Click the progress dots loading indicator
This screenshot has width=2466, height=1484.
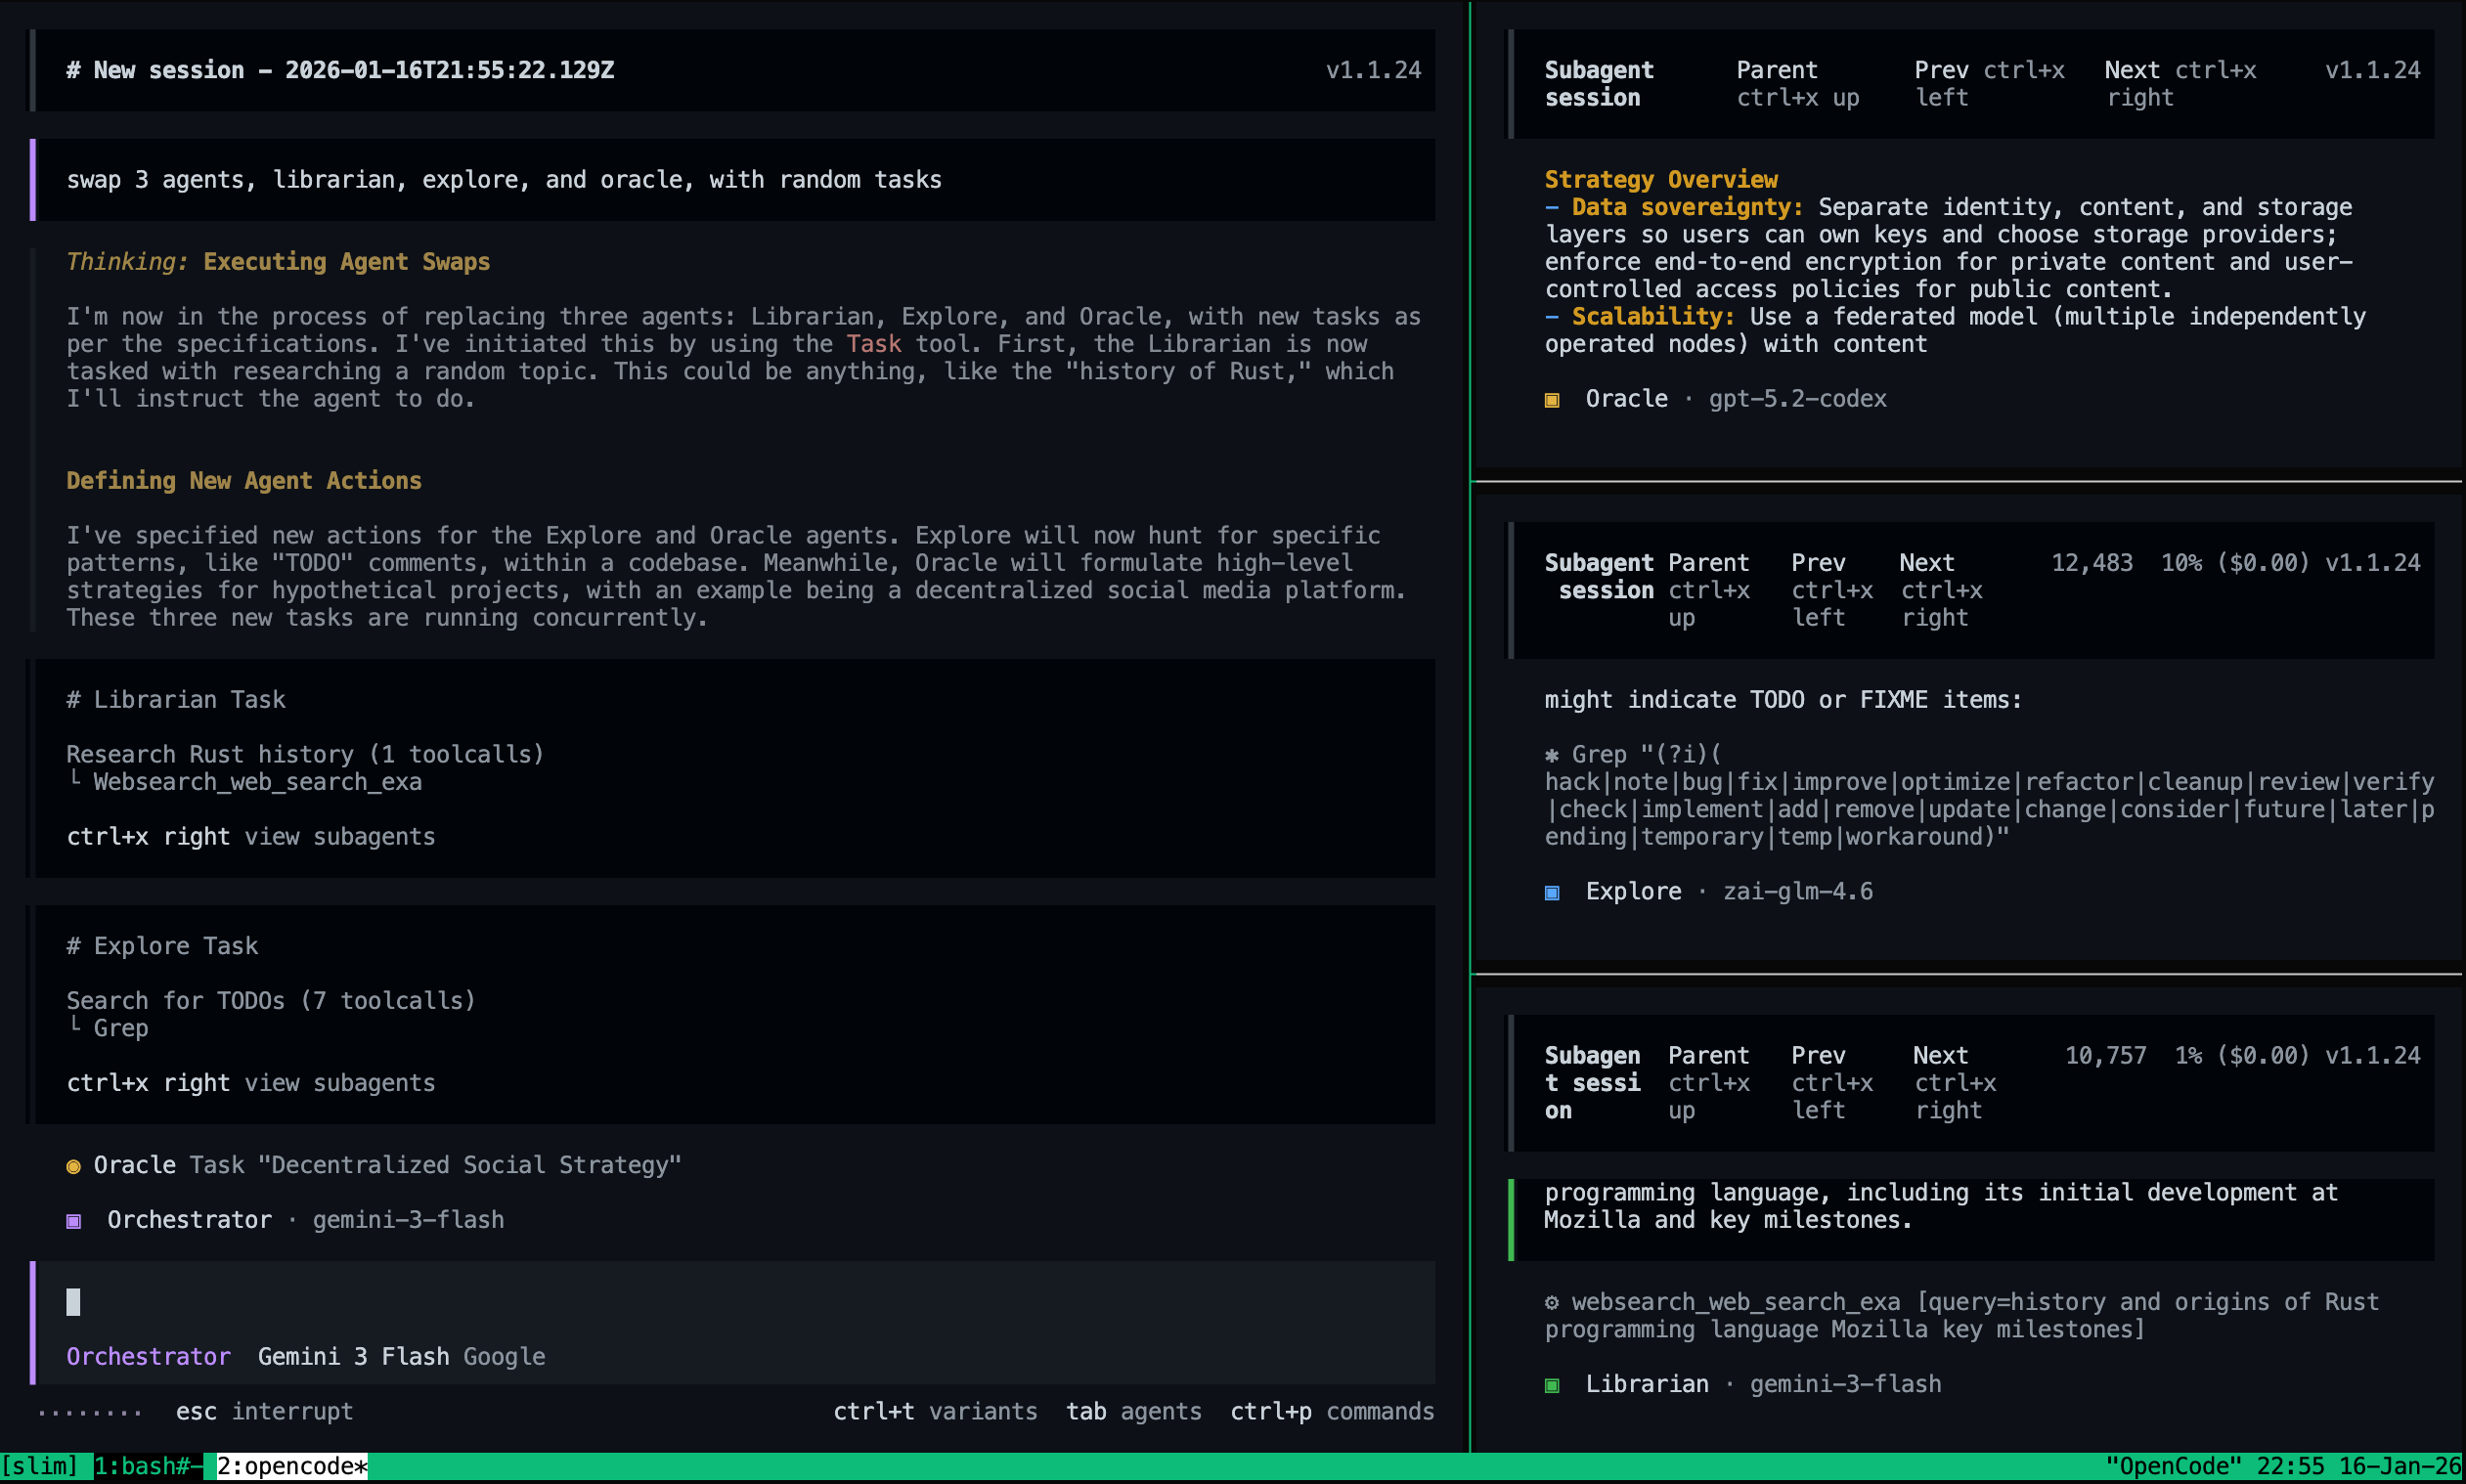[x=90, y=1413]
